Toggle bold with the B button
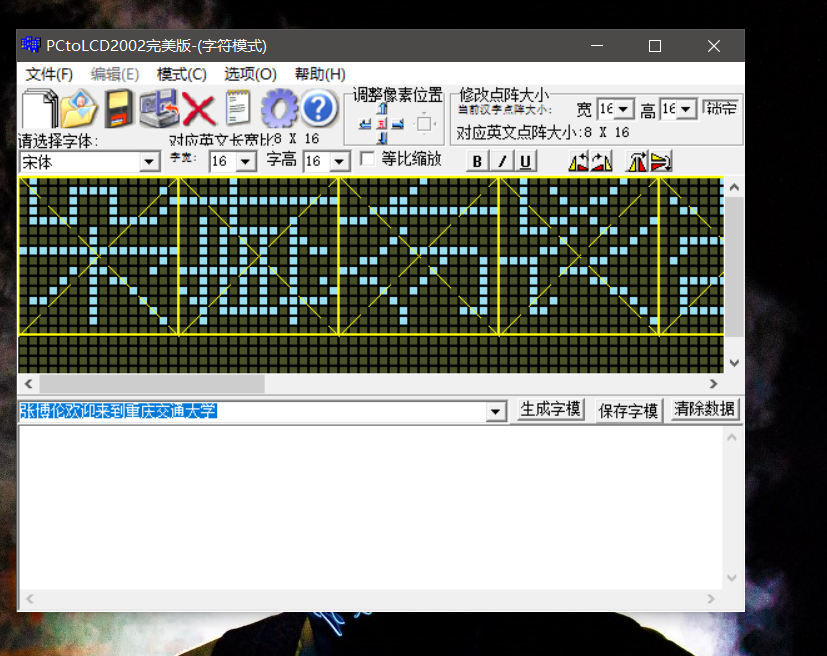Image resolution: width=827 pixels, height=656 pixels. tap(477, 161)
